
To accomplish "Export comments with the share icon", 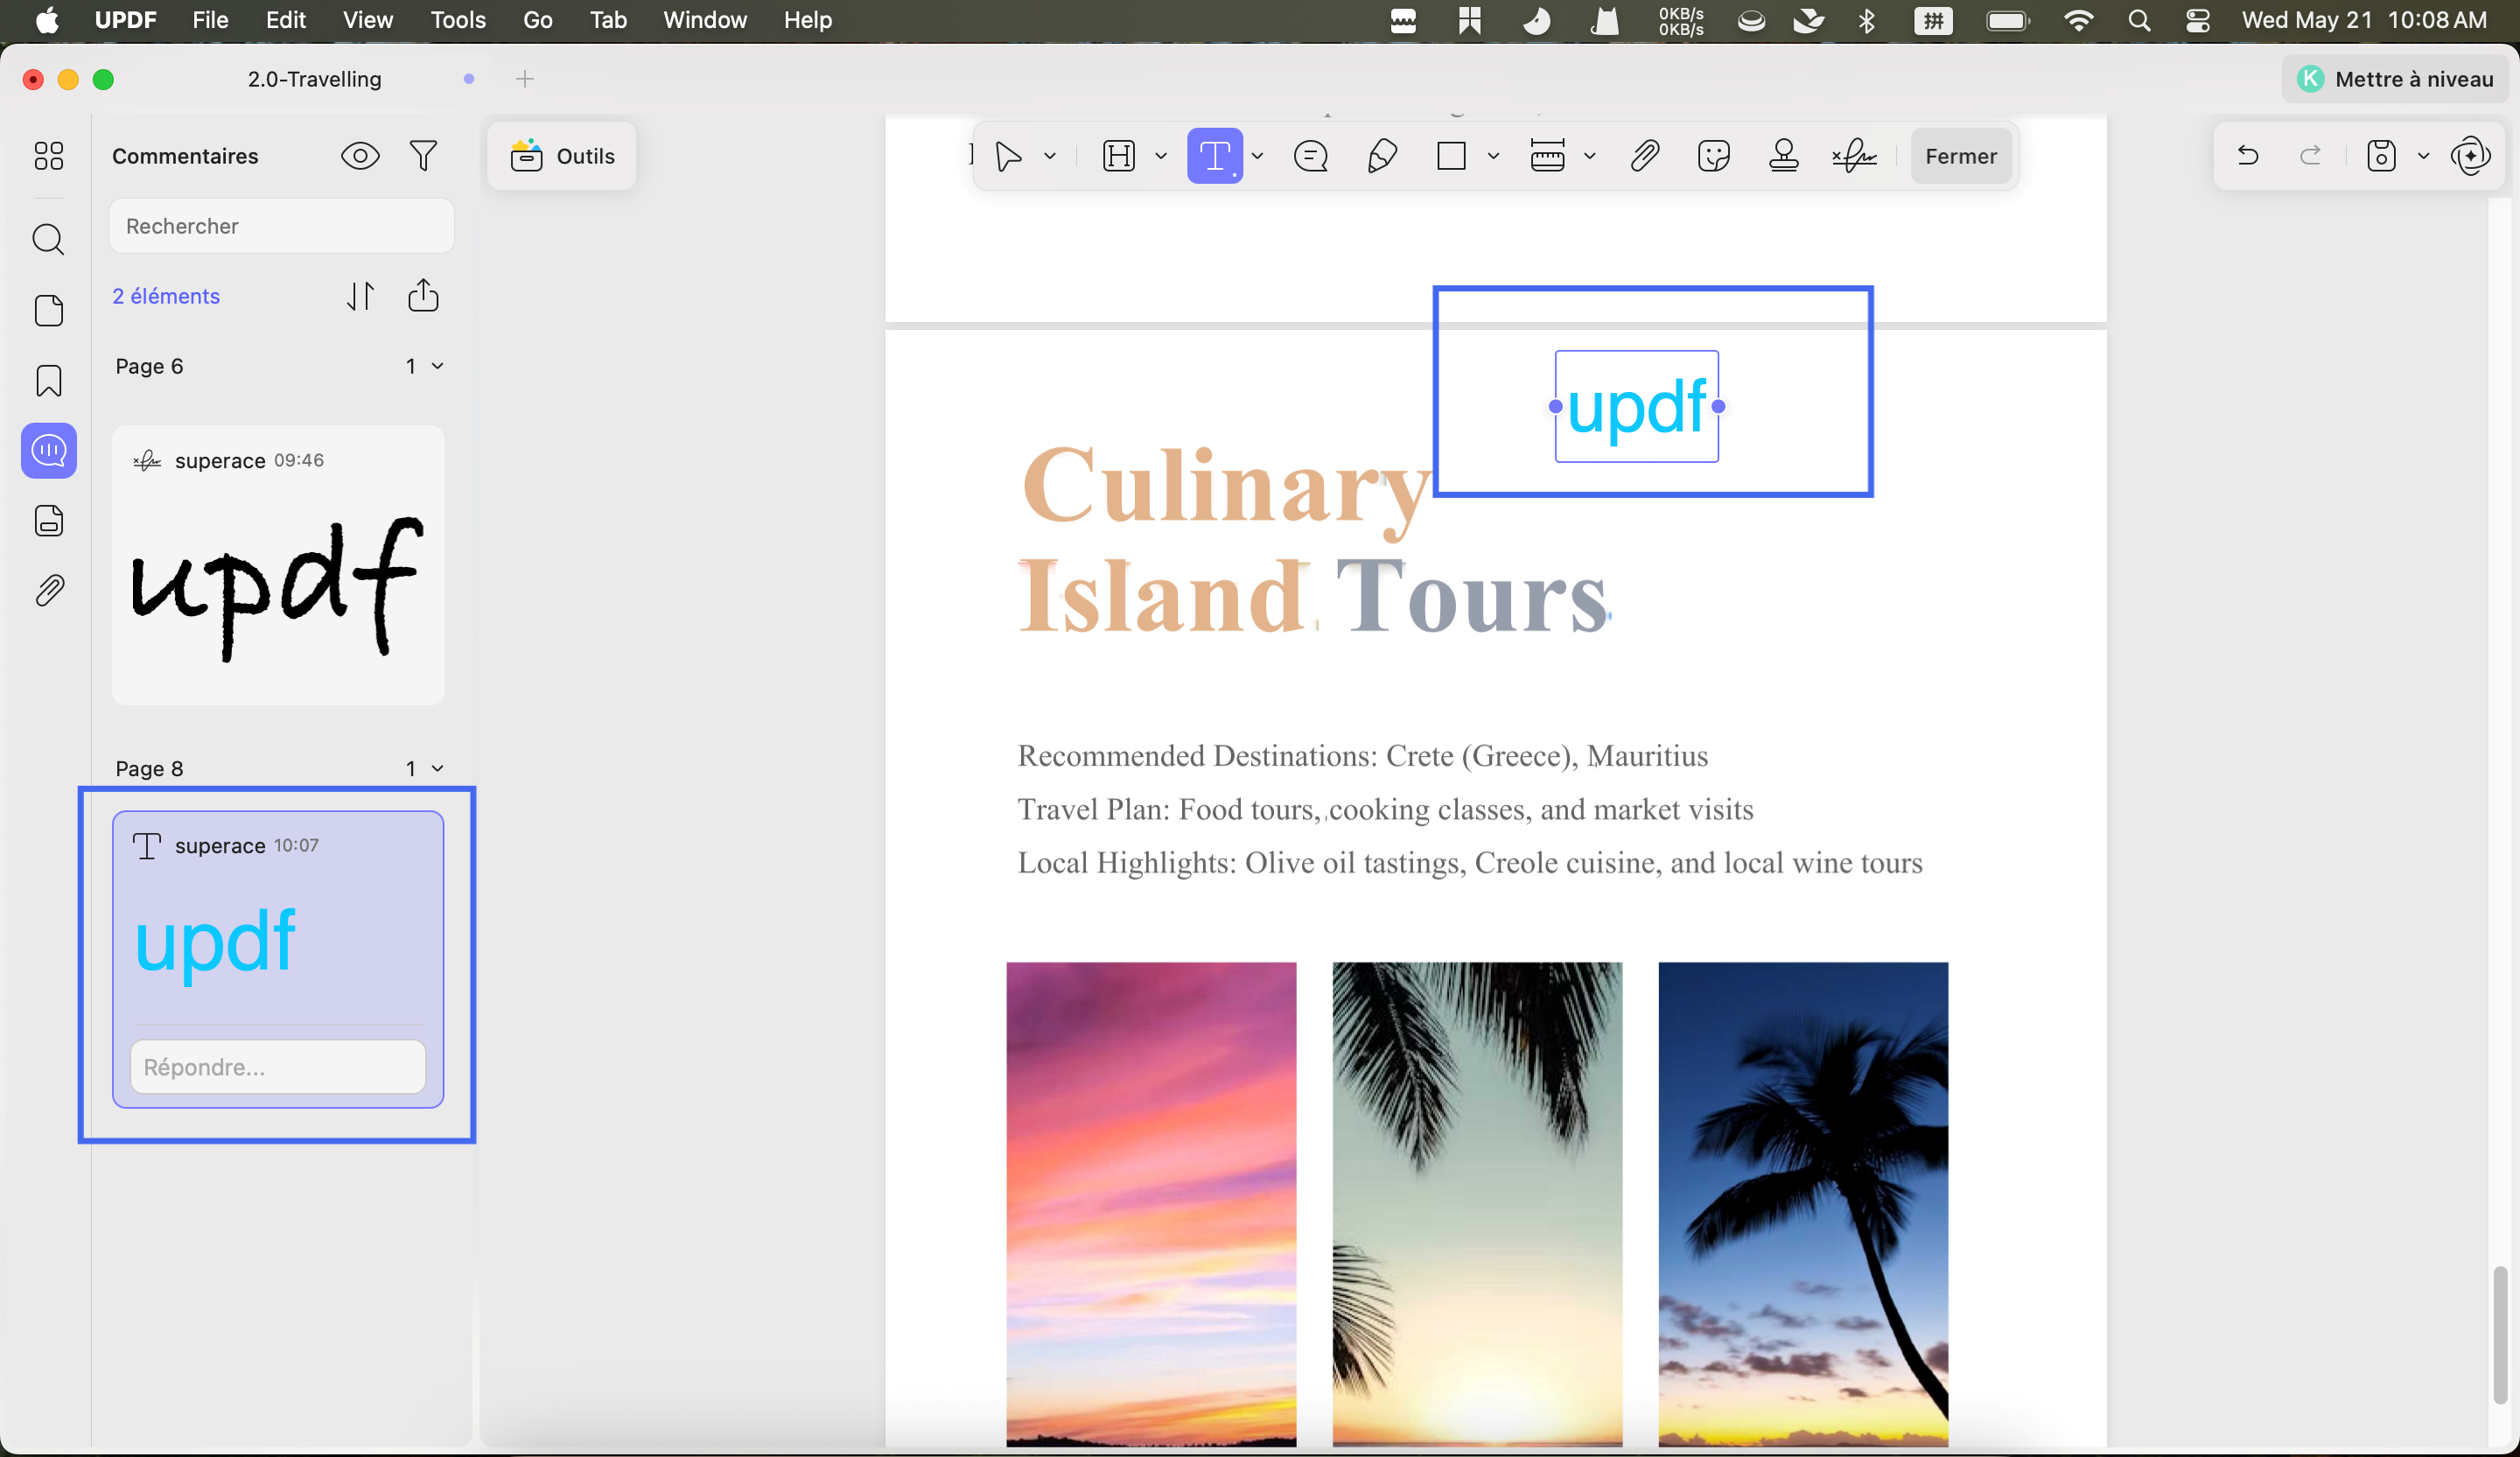I will click(423, 296).
